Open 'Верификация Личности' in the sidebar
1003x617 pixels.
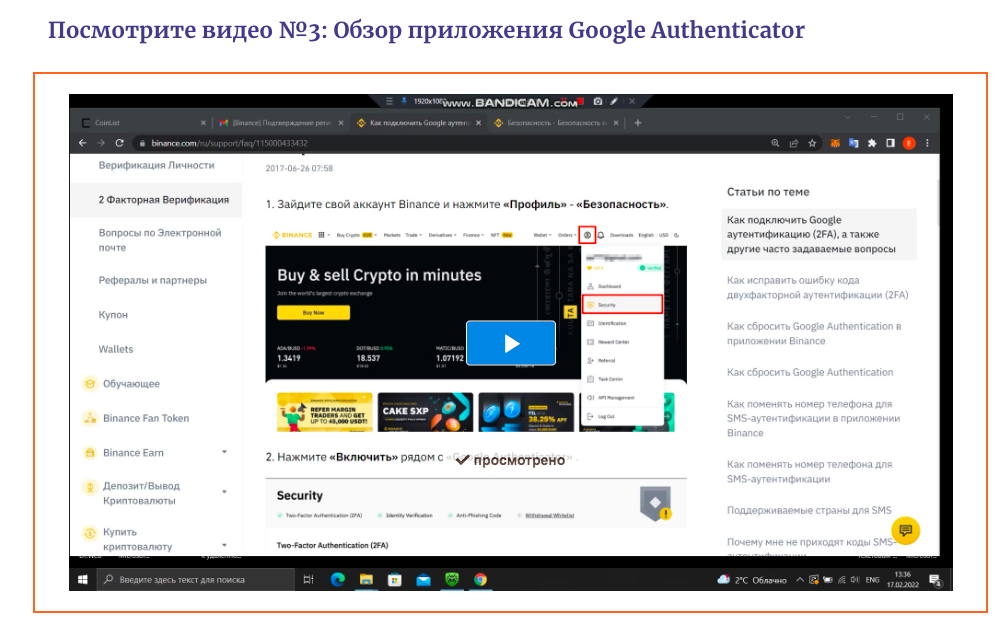pos(157,165)
